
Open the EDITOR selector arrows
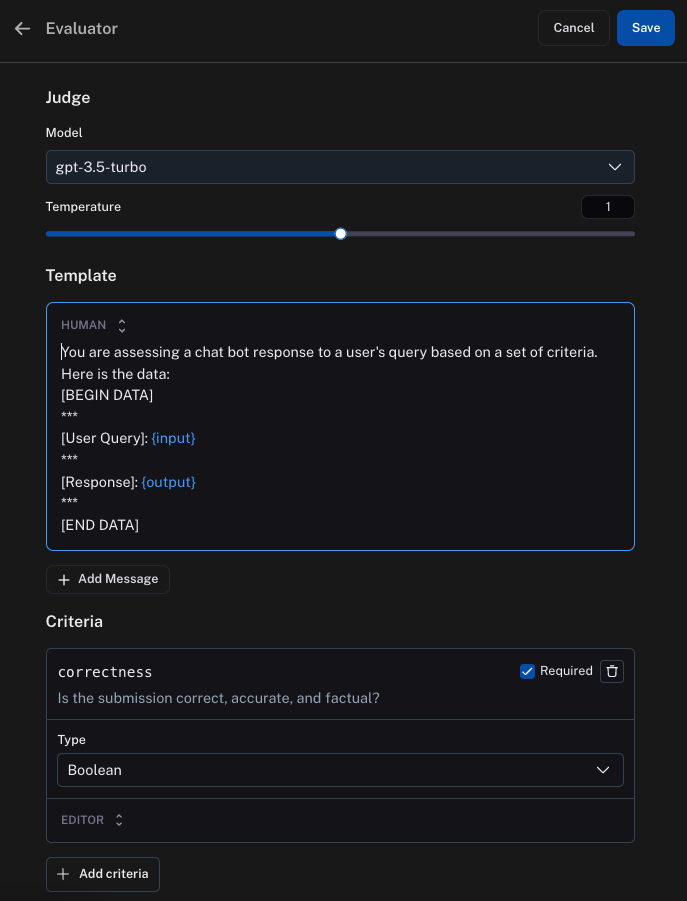(119, 820)
